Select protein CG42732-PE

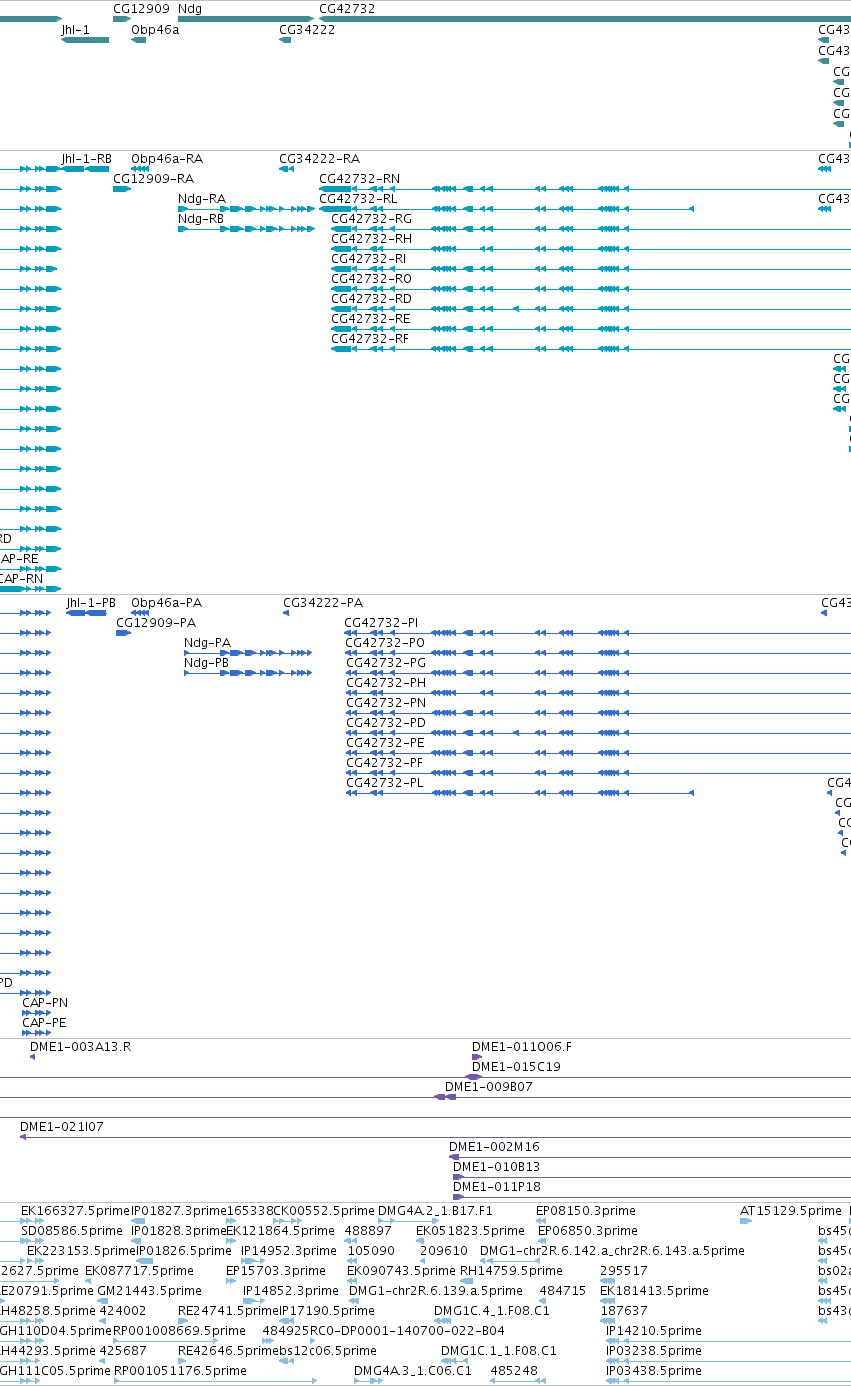385,742
